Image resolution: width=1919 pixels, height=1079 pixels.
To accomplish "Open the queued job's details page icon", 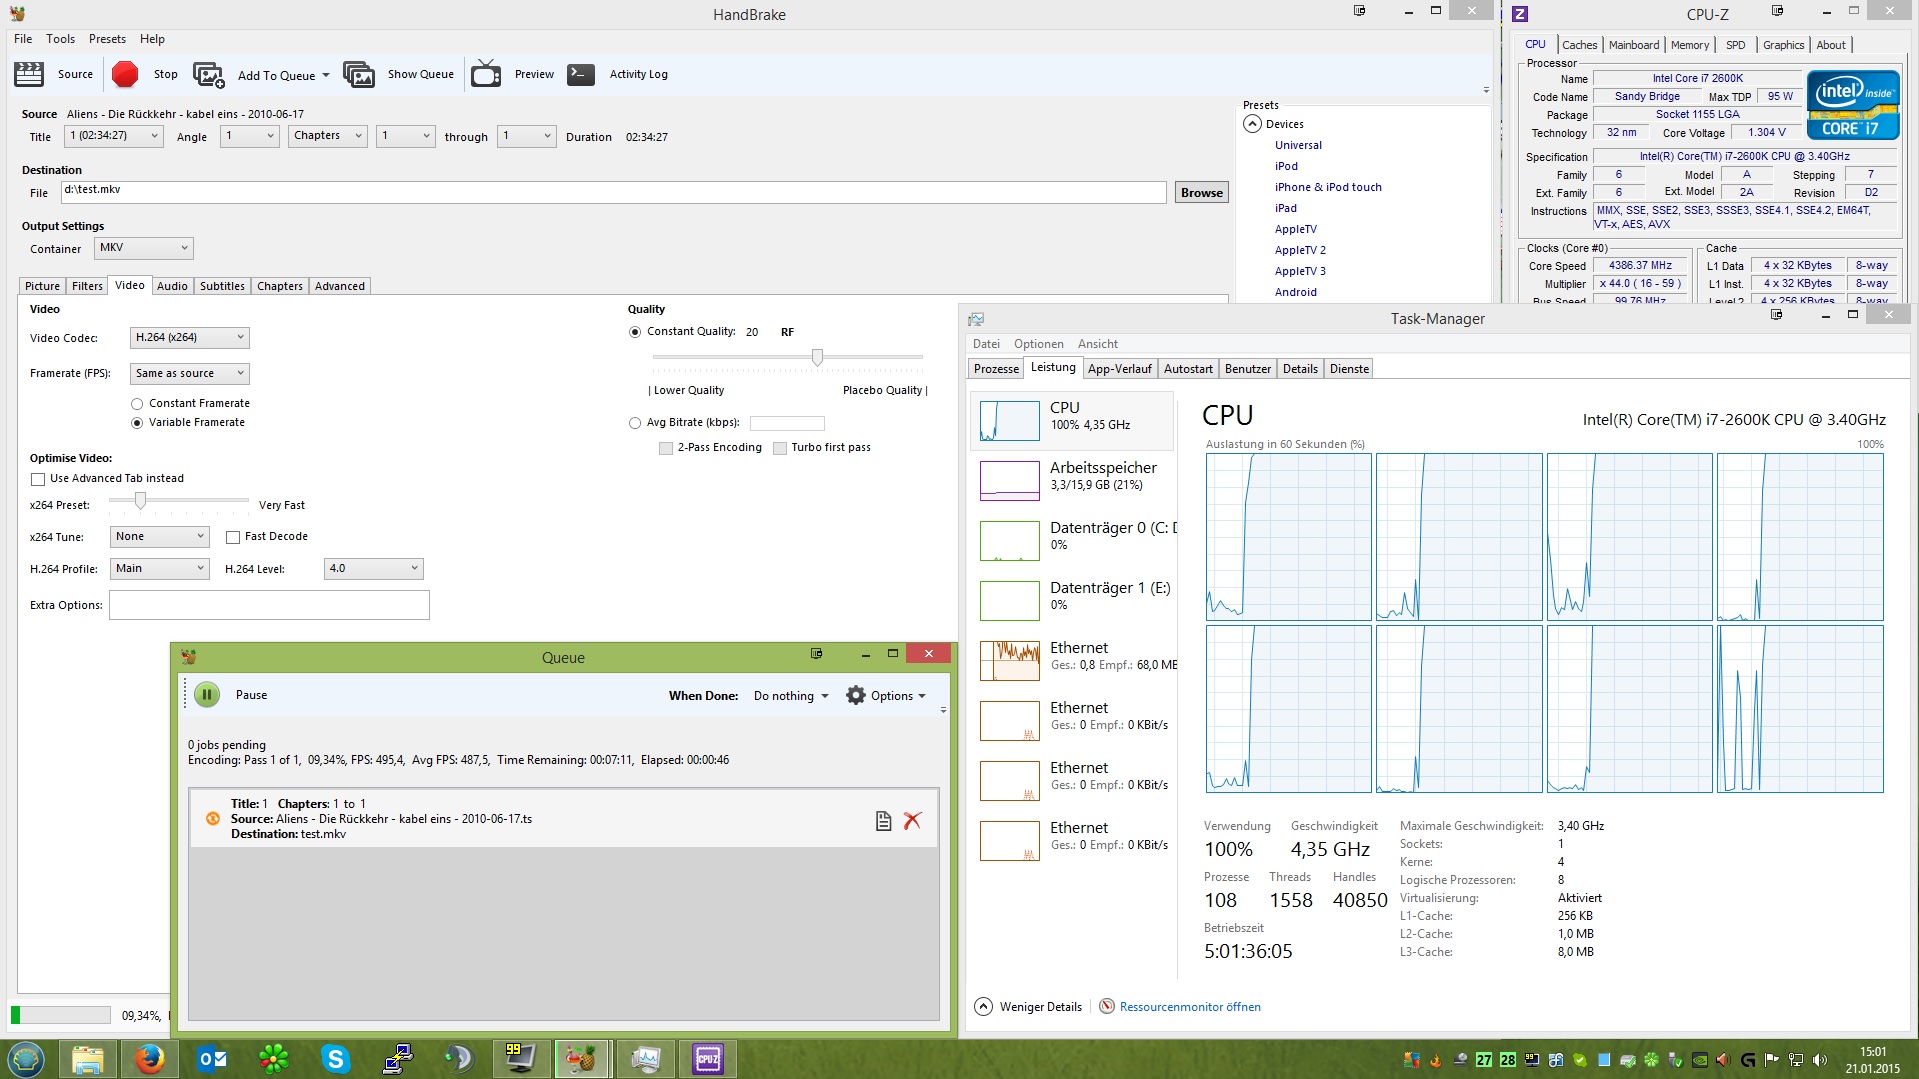I will click(883, 821).
